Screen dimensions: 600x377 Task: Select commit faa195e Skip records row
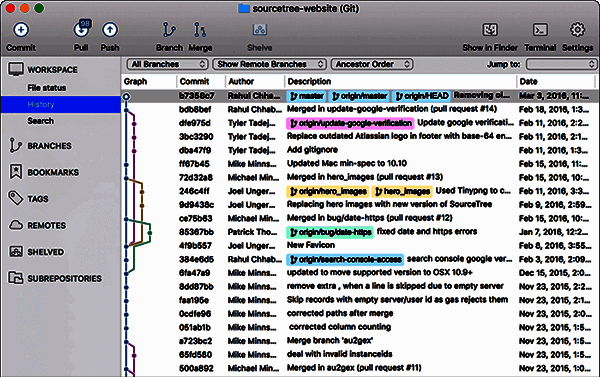(360, 300)
